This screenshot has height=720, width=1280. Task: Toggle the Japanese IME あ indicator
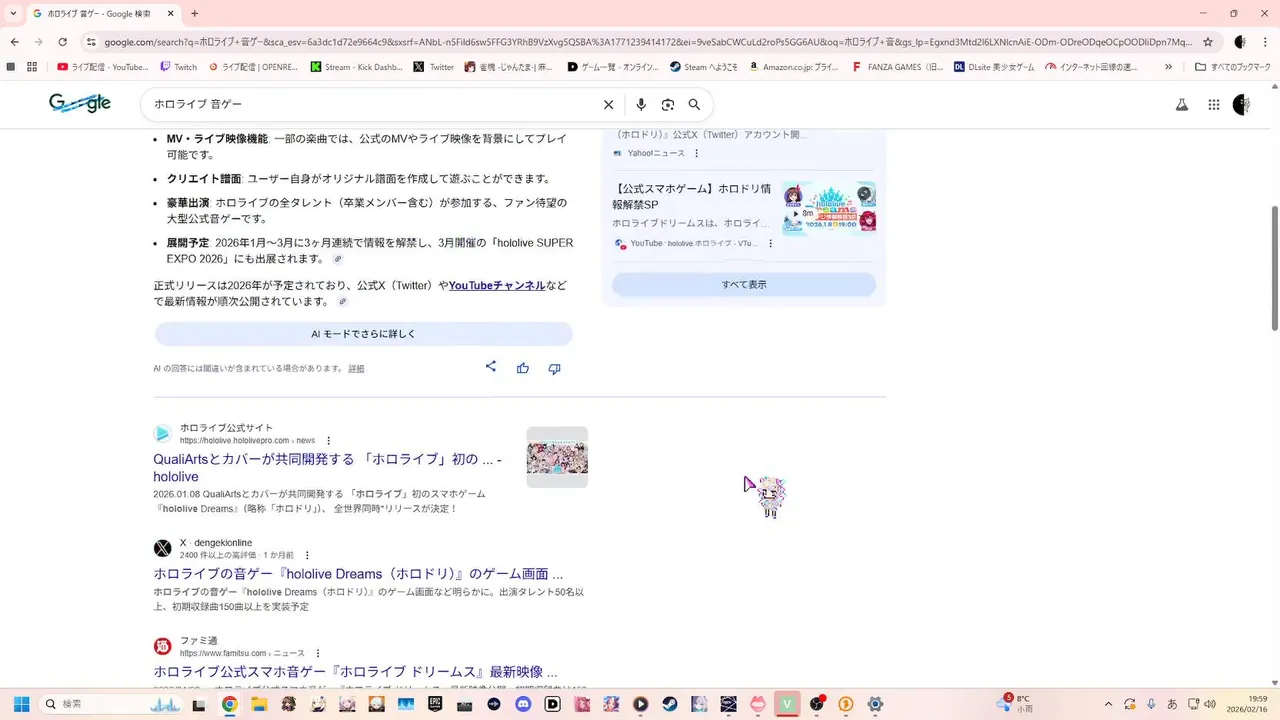click(1172, 704)
